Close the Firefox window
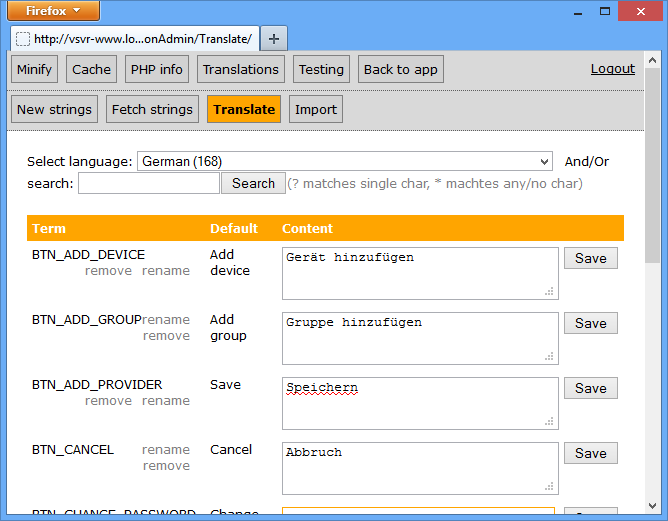Image resolution: width=668 pixels, height=521 pixels. pos(640,11)
